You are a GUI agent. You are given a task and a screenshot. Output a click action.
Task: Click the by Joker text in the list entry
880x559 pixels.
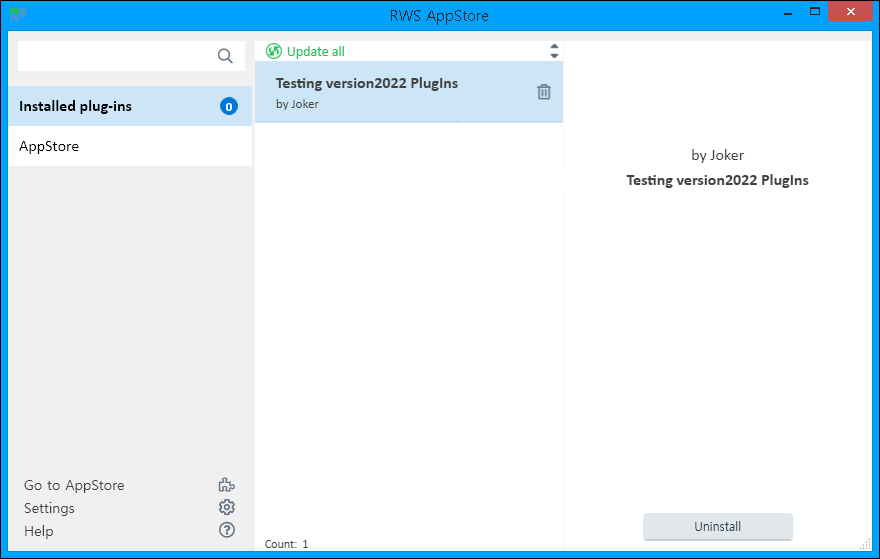[x=297, y=104]
